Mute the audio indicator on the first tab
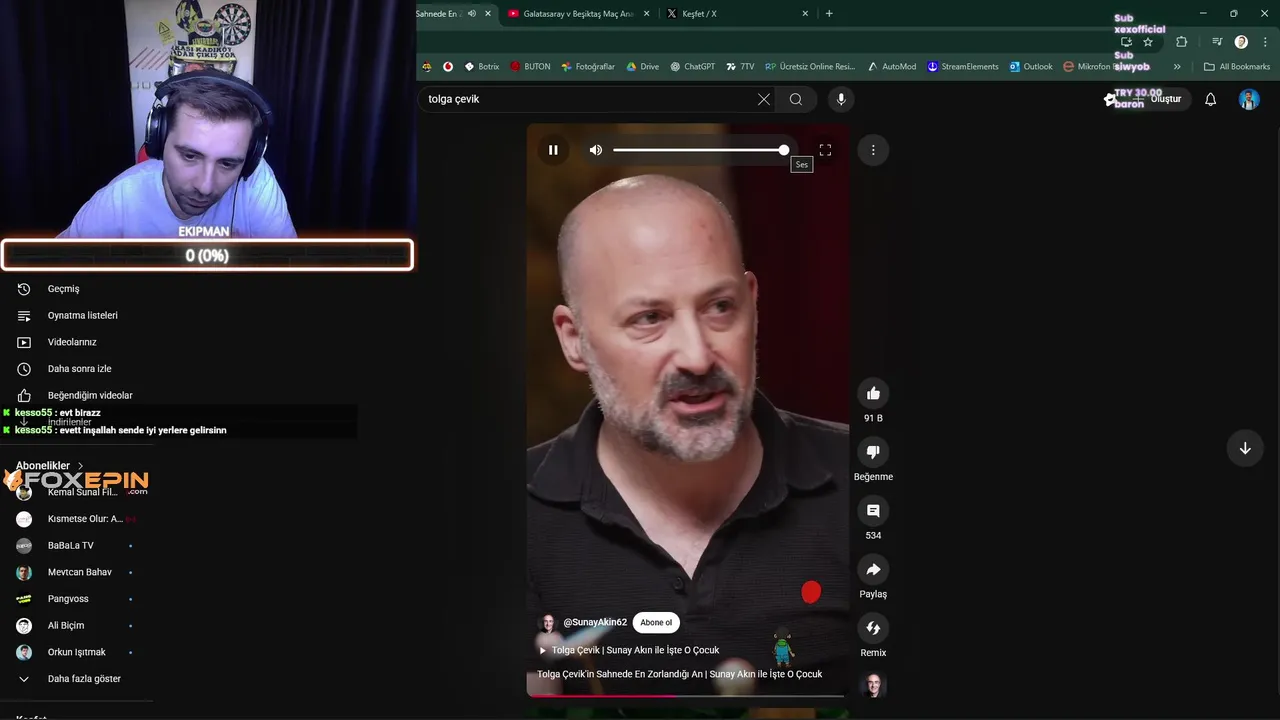 click(472, 14)
